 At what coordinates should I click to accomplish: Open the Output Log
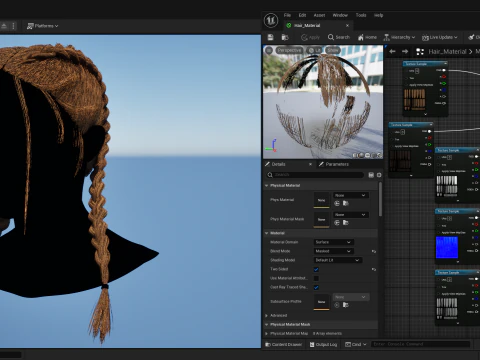click(323, 344)
